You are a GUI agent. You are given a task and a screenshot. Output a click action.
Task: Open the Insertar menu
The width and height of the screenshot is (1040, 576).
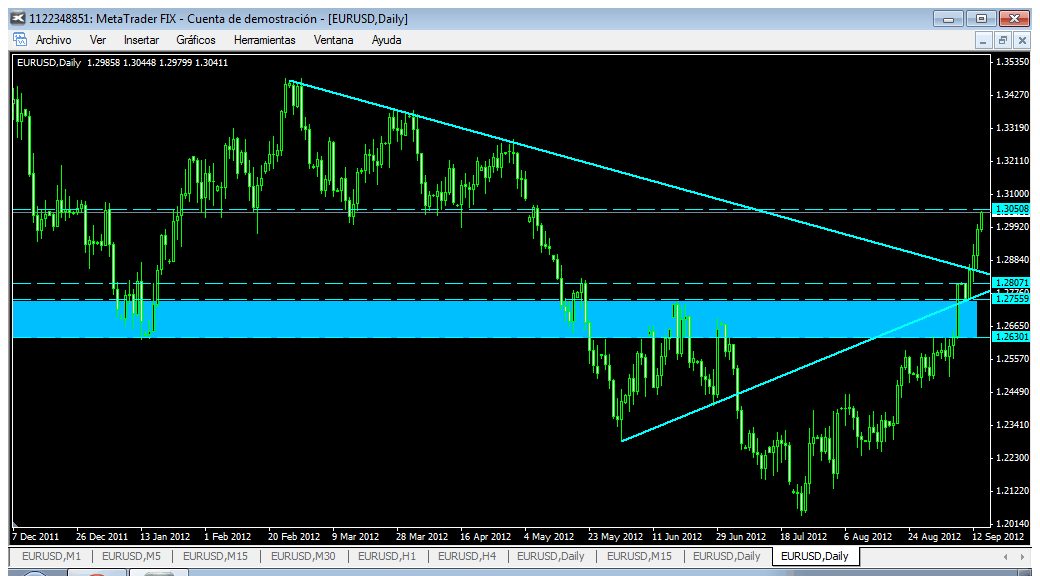(x=141, y=40)
